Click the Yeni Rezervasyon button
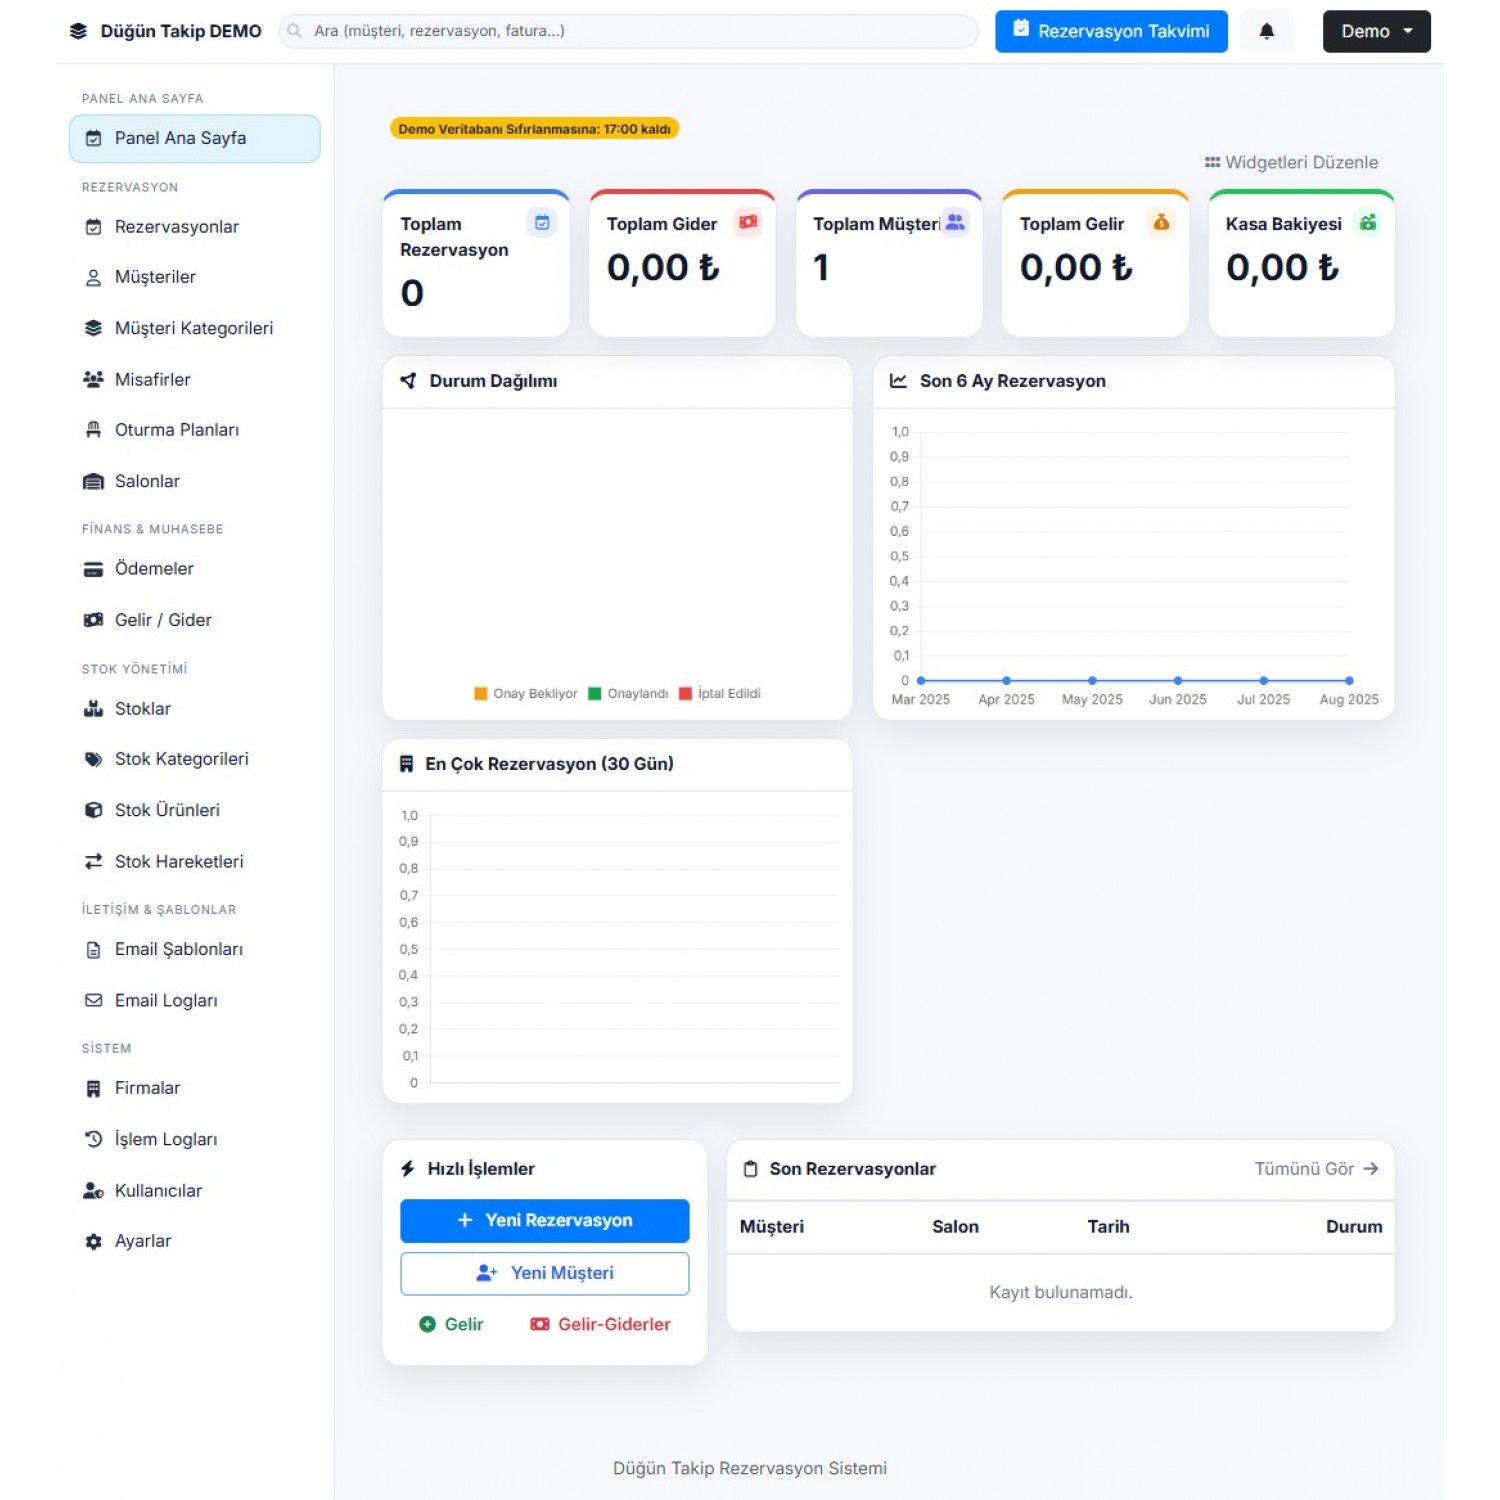The width and height of the screenshot is (1500, 1500). coord(544,1220)
